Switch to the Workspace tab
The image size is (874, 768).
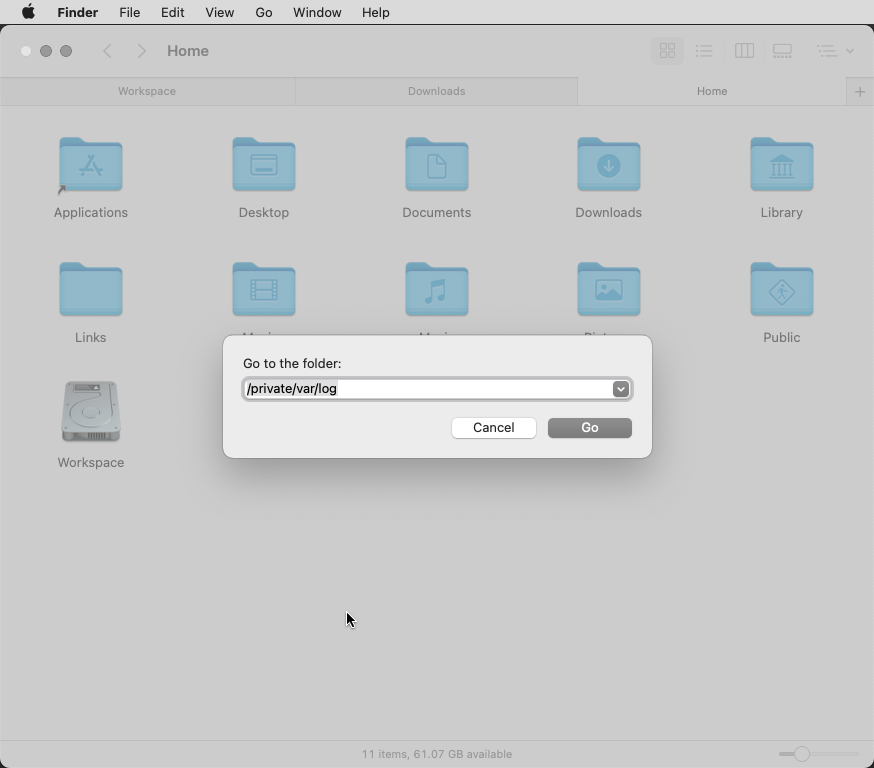(147, 91)
